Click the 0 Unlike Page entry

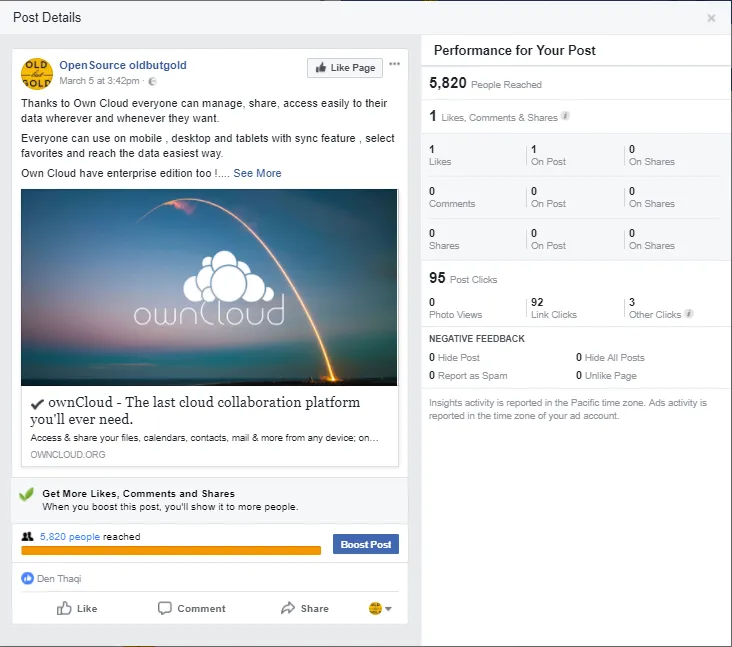click(x=606, y=375)
